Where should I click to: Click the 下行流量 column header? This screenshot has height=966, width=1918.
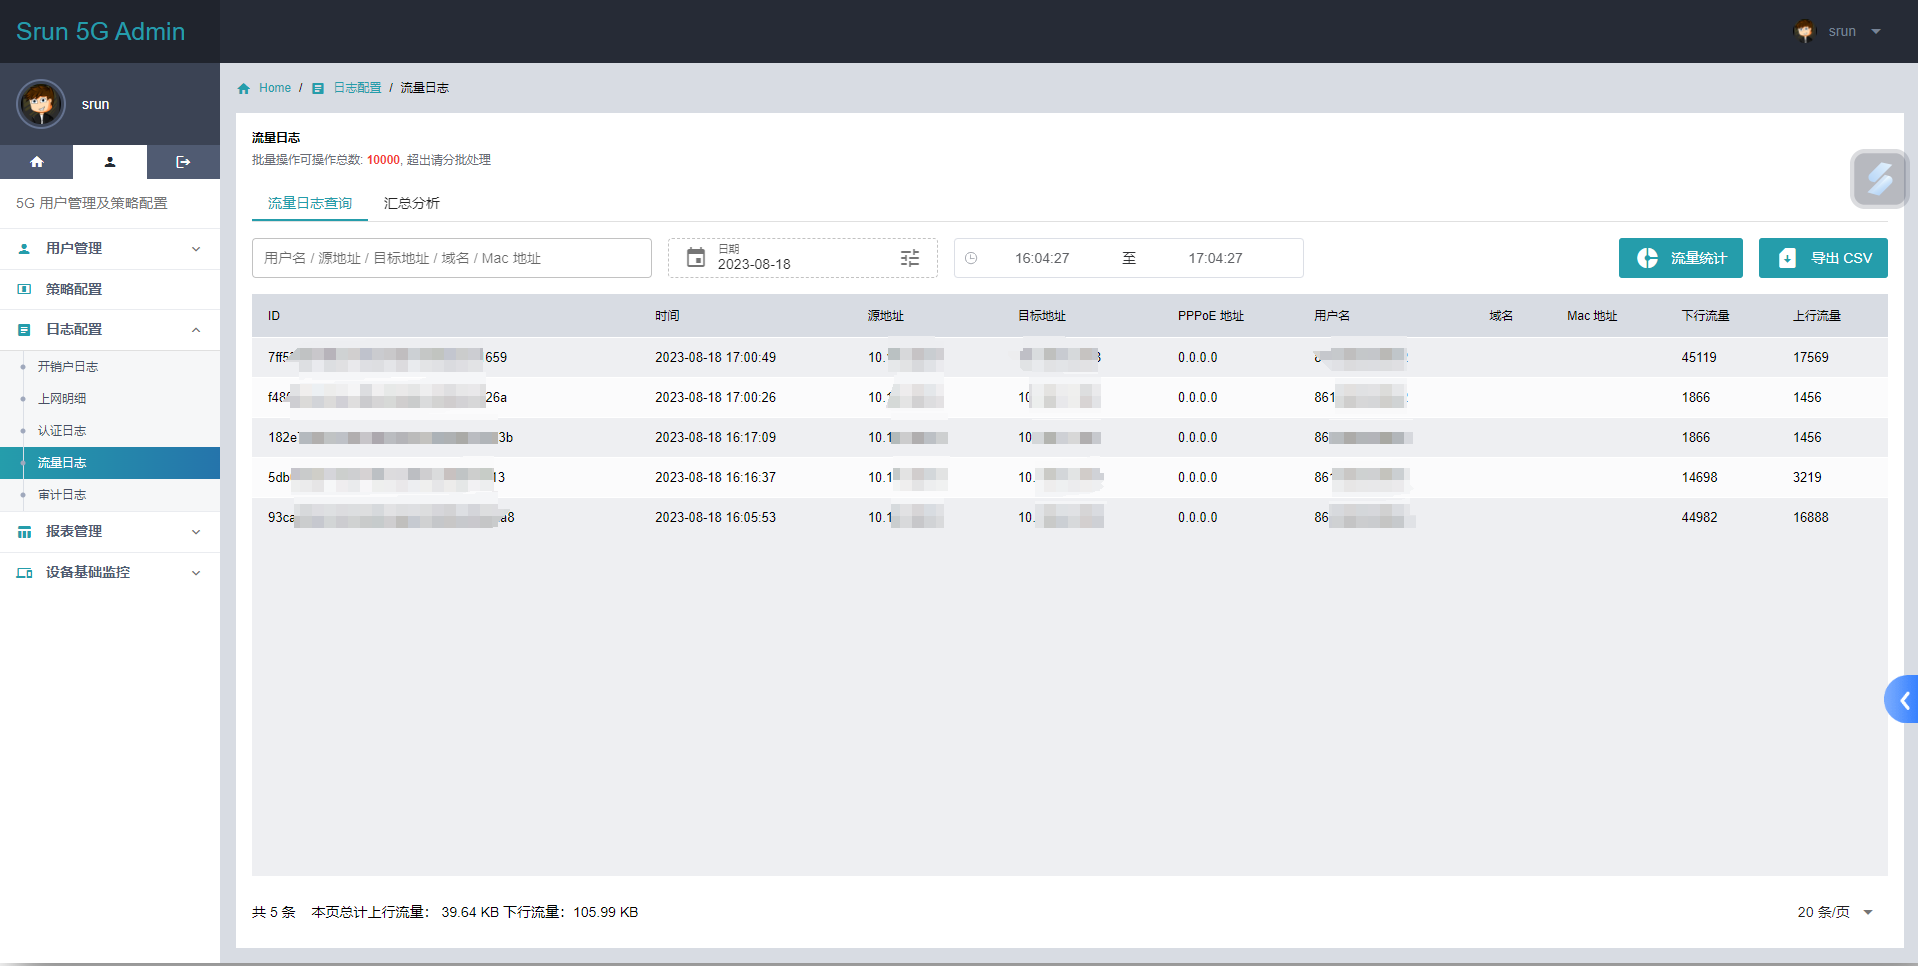(1705, 316)
